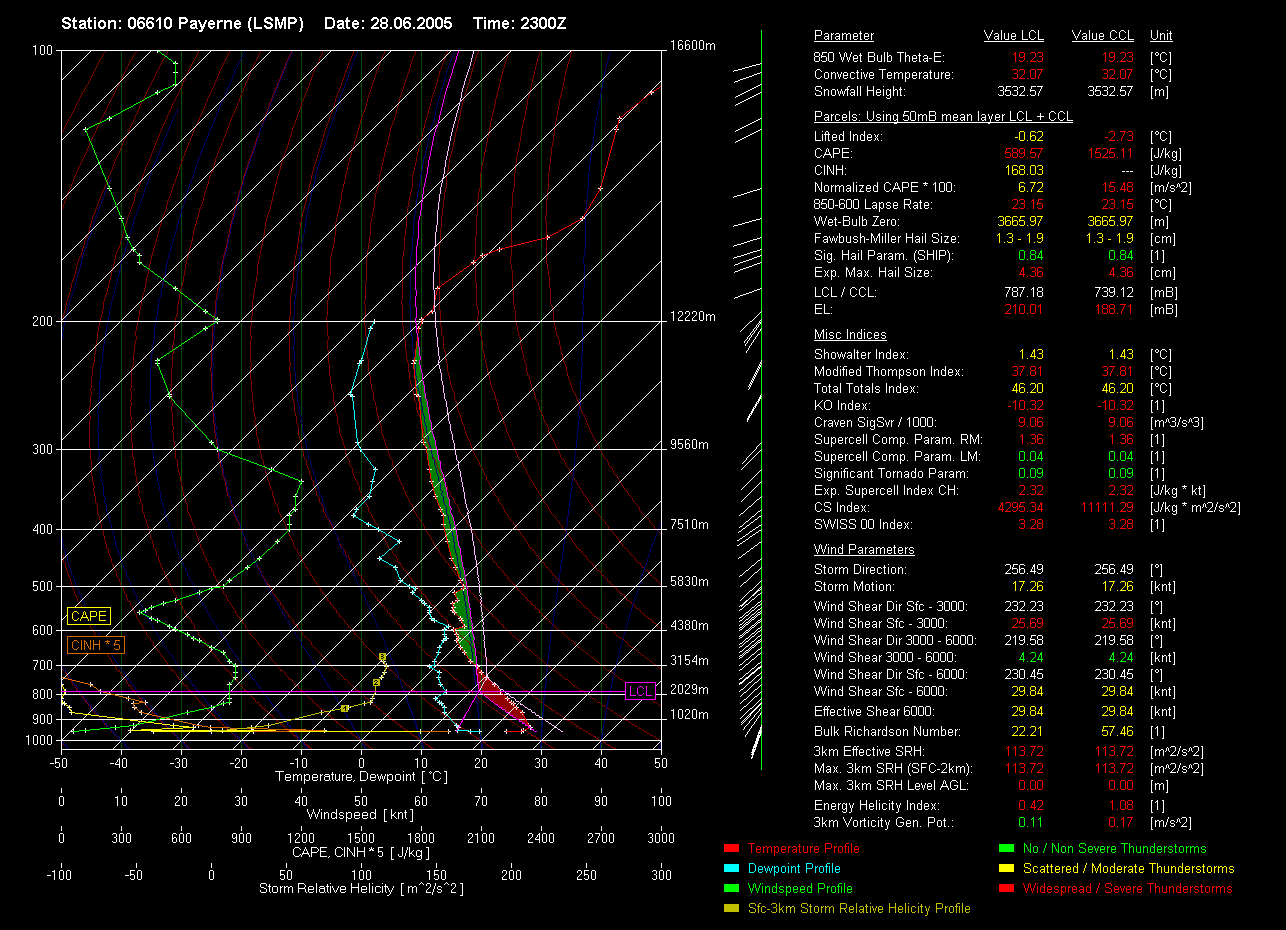Click the 850 Wet Bulb Theta-E row label

(879, 58)
